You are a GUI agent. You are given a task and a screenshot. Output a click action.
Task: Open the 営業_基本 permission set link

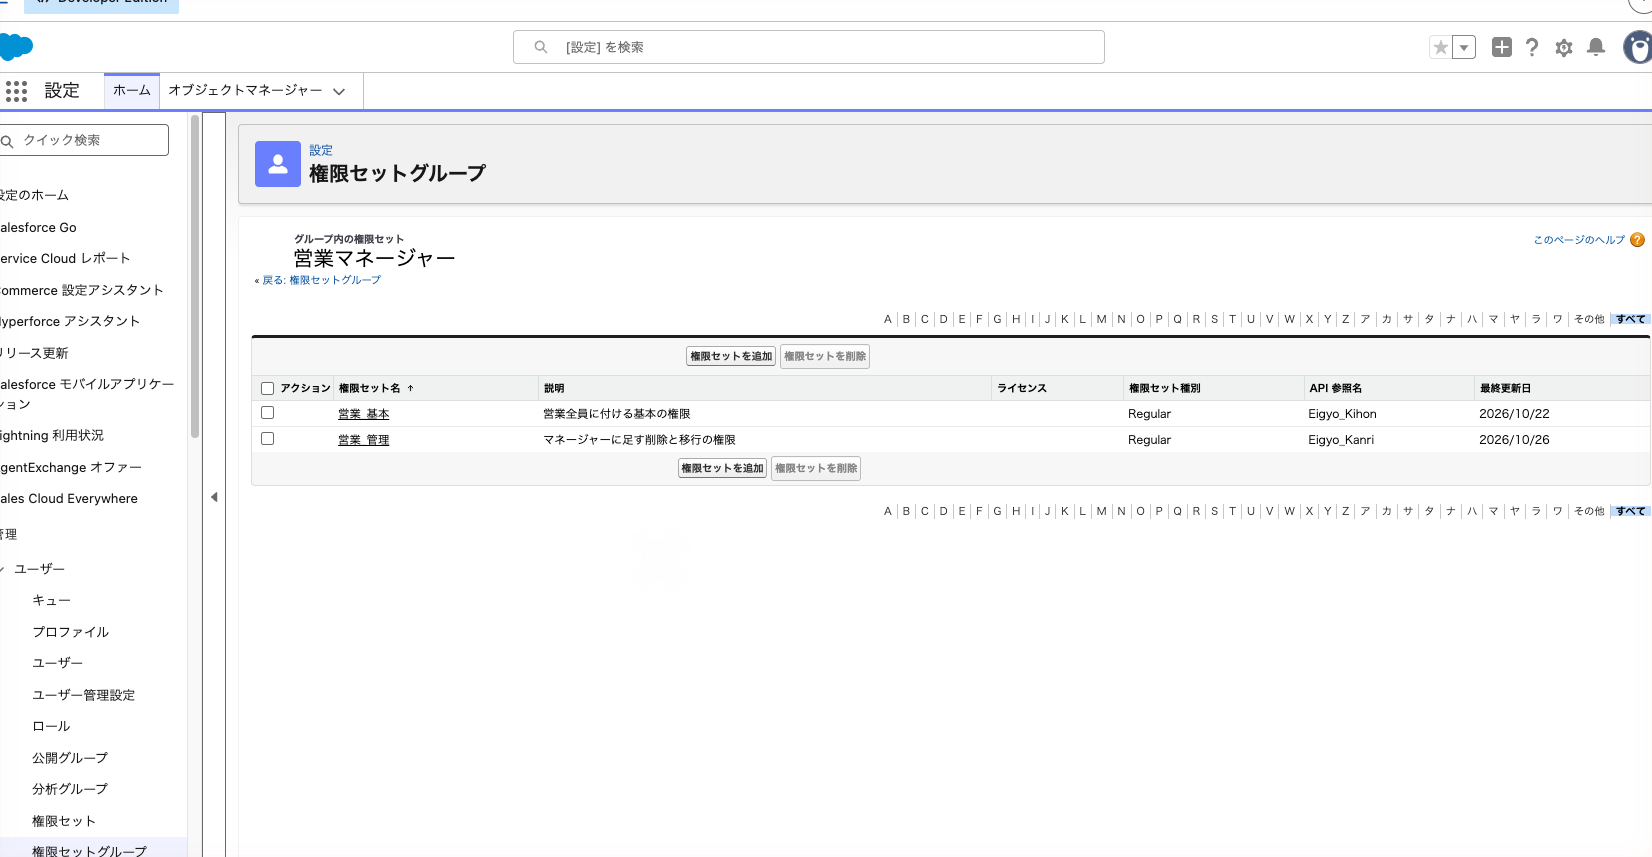363,414
